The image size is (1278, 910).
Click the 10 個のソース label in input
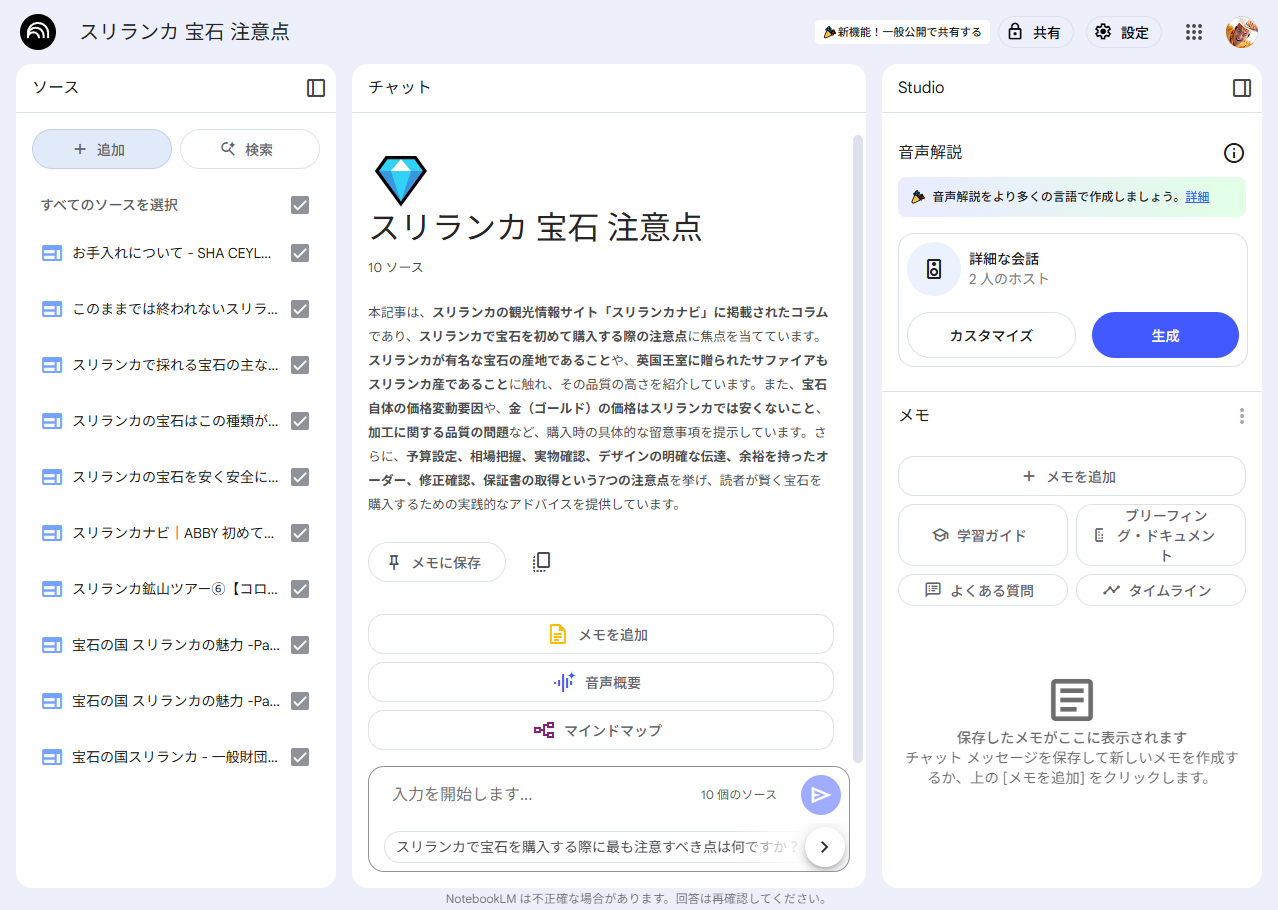(738, 795)
